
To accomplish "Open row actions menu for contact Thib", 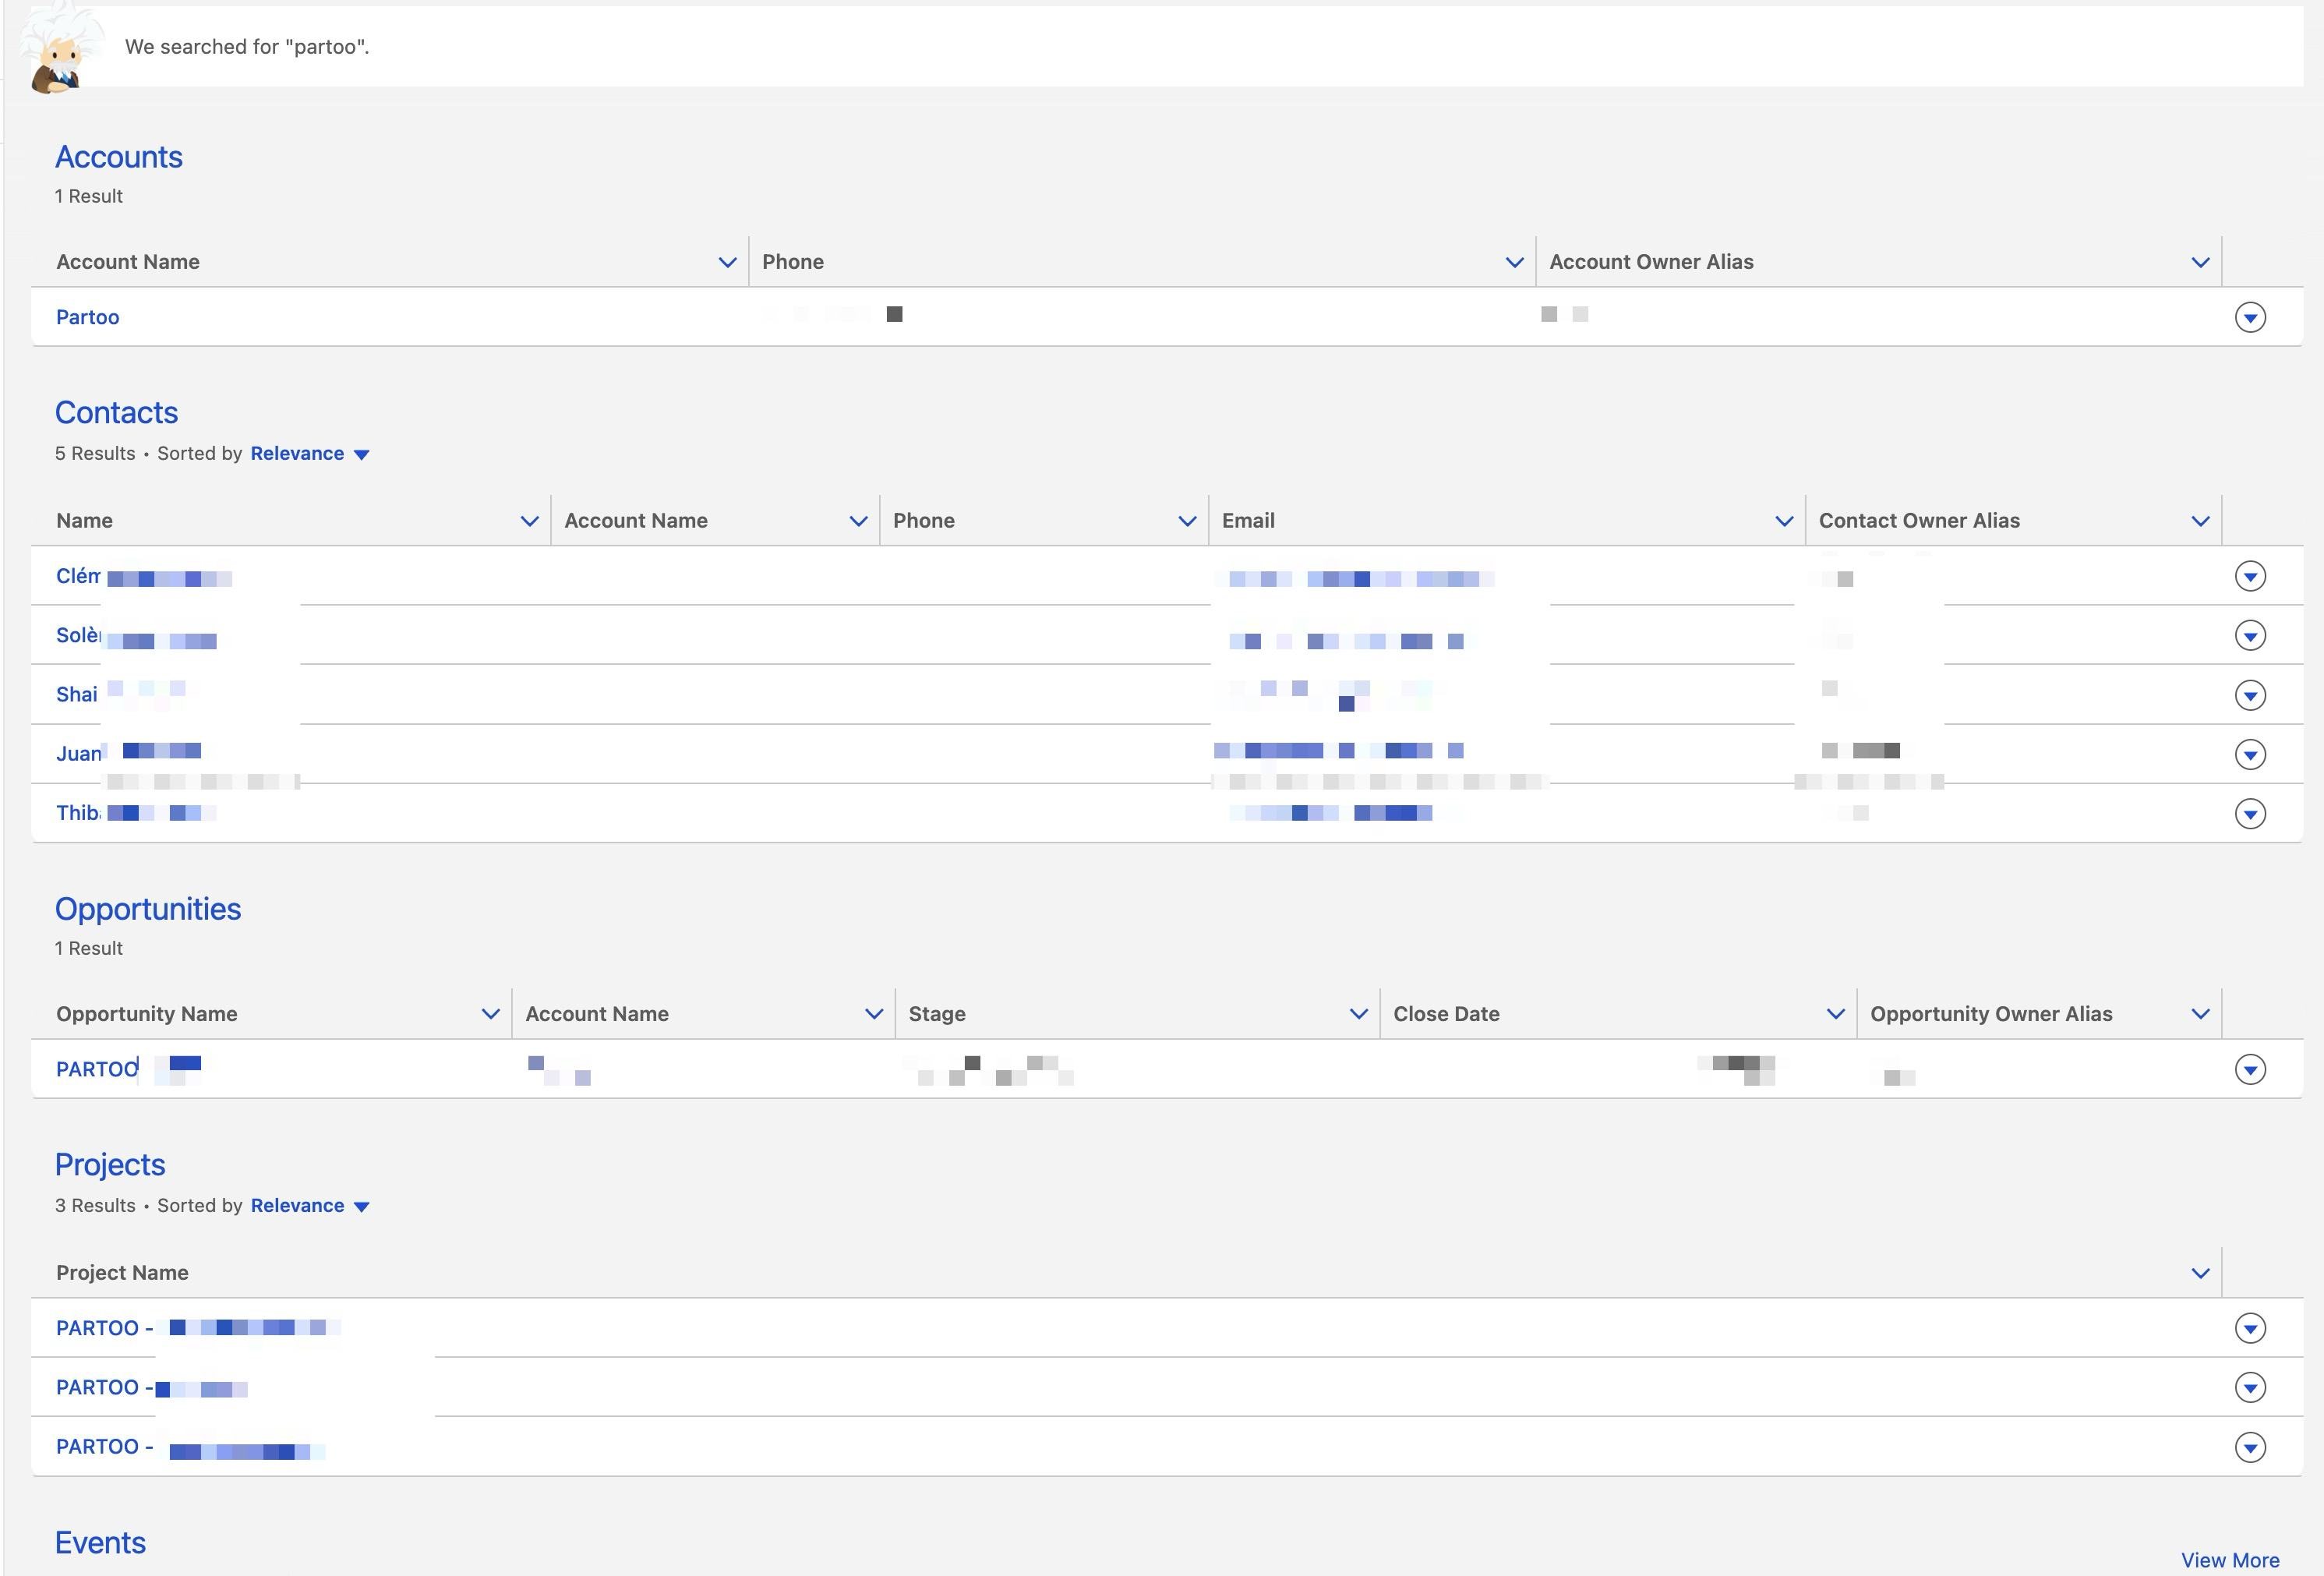I will tap(2250, 813).
